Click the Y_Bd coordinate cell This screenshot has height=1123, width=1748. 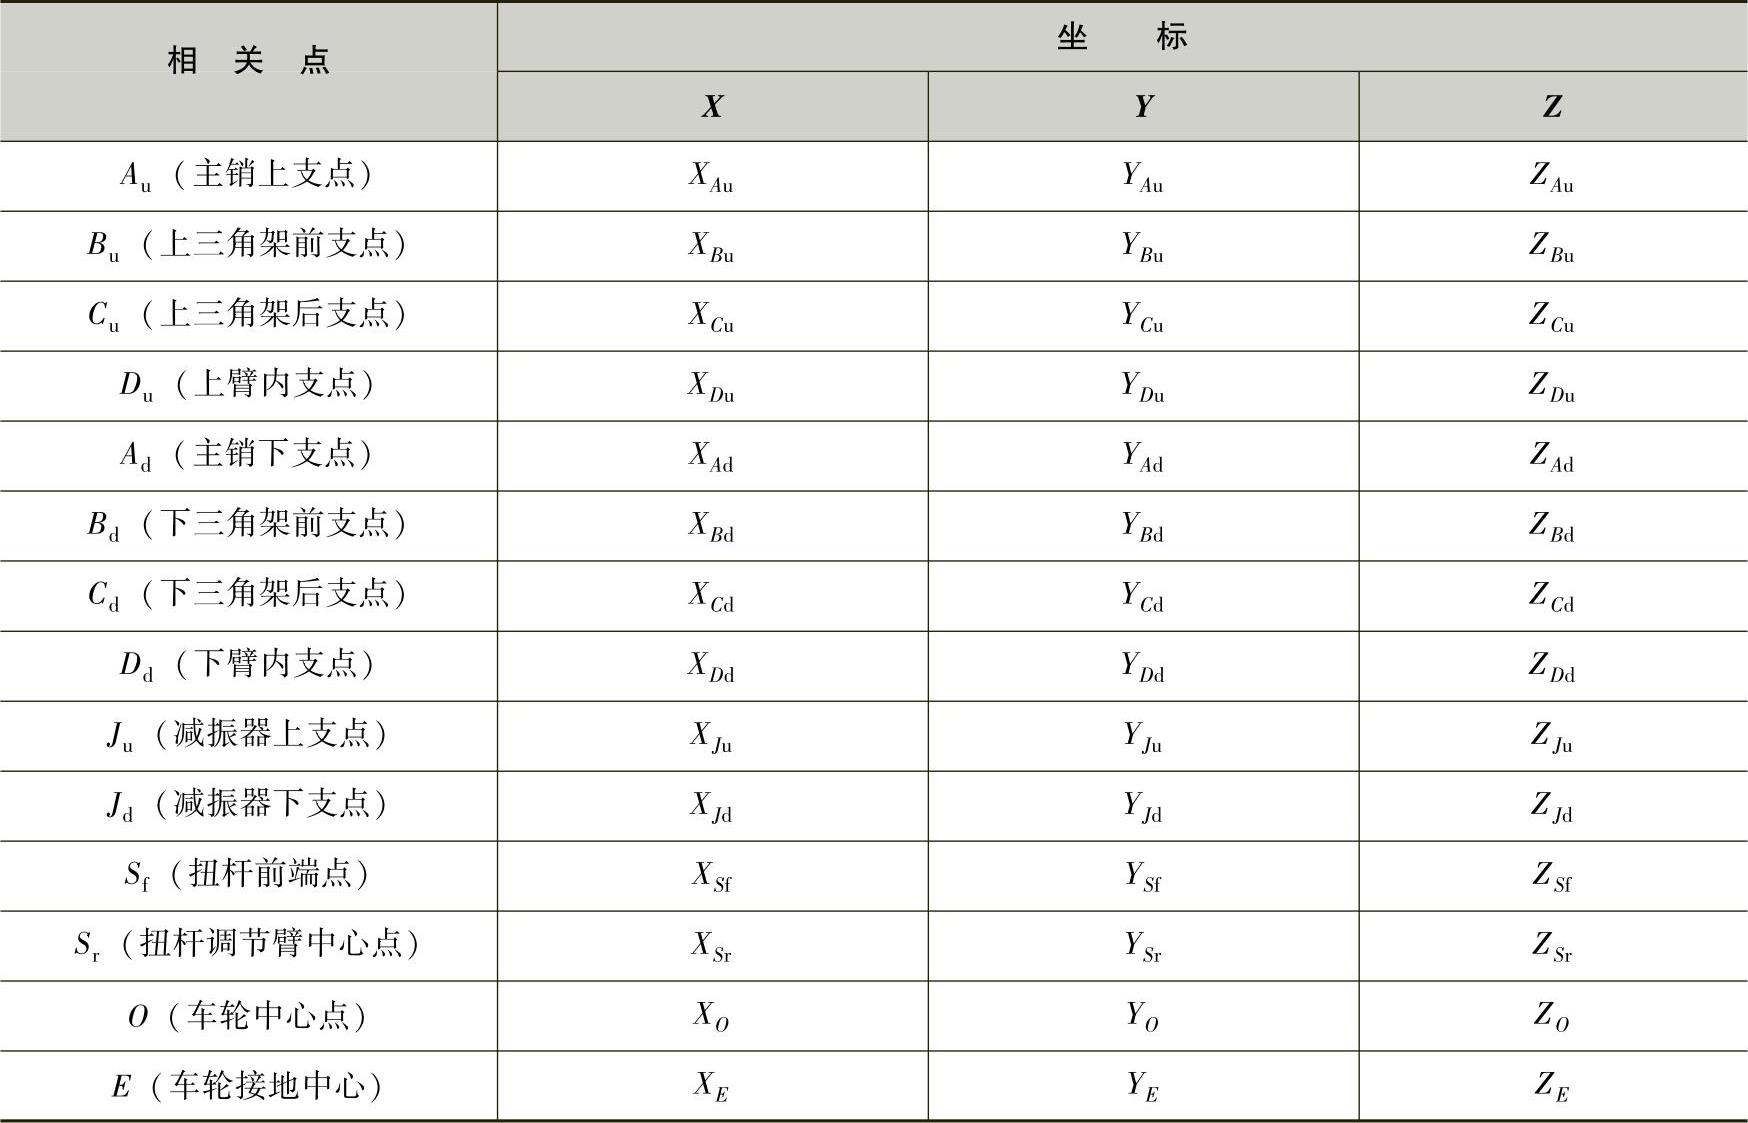1143,526
